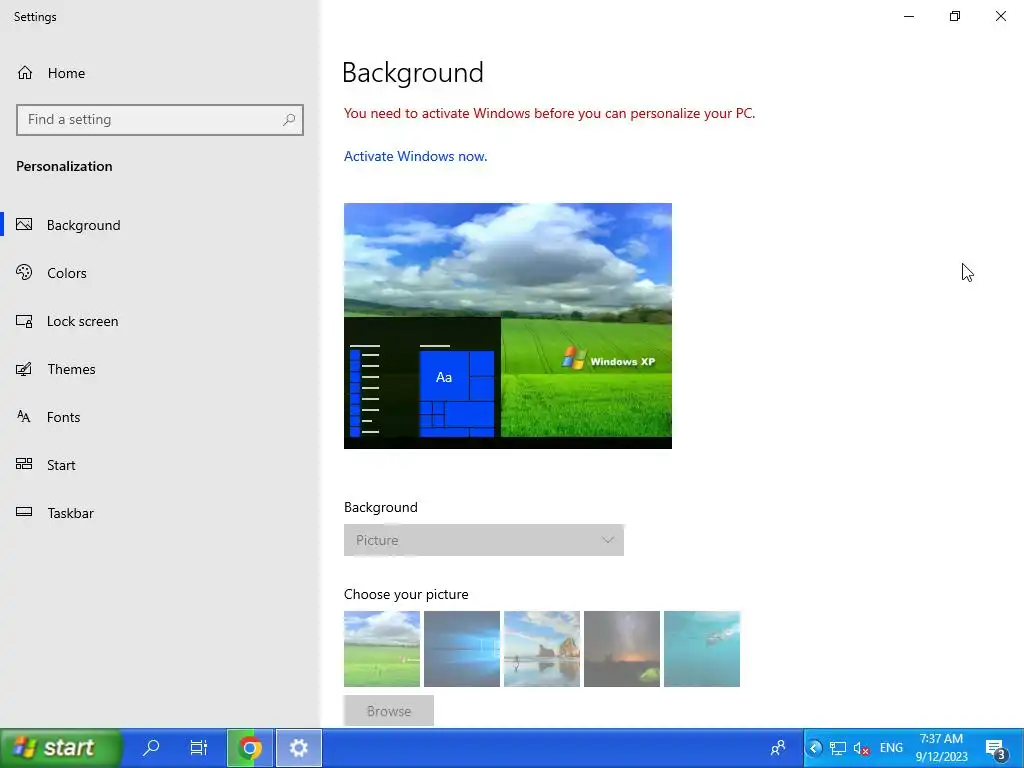
Task: Click the Background picture icon in the sidebar
Action: coord(24,225)
